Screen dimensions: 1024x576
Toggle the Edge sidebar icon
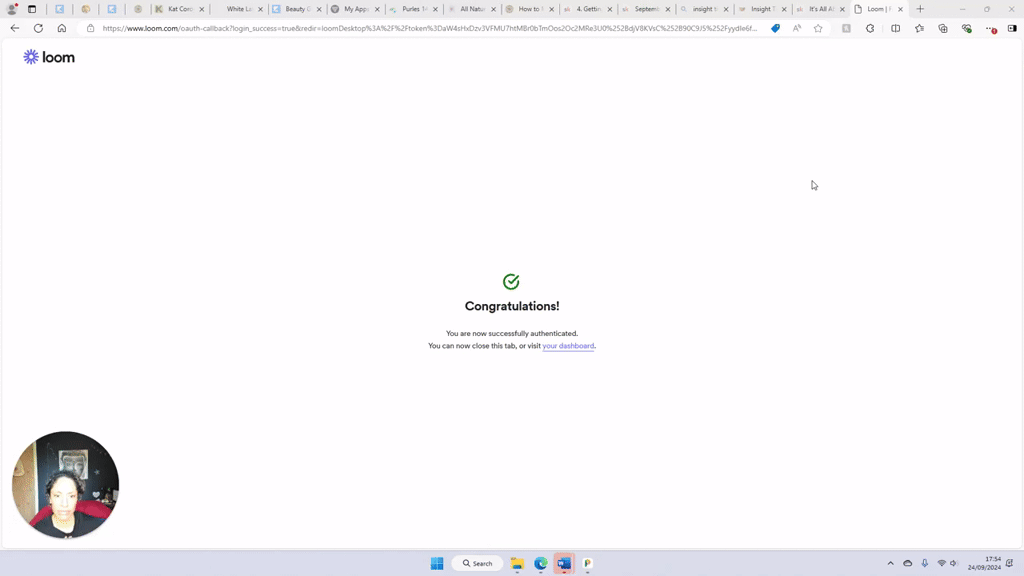pos(1012,28)
